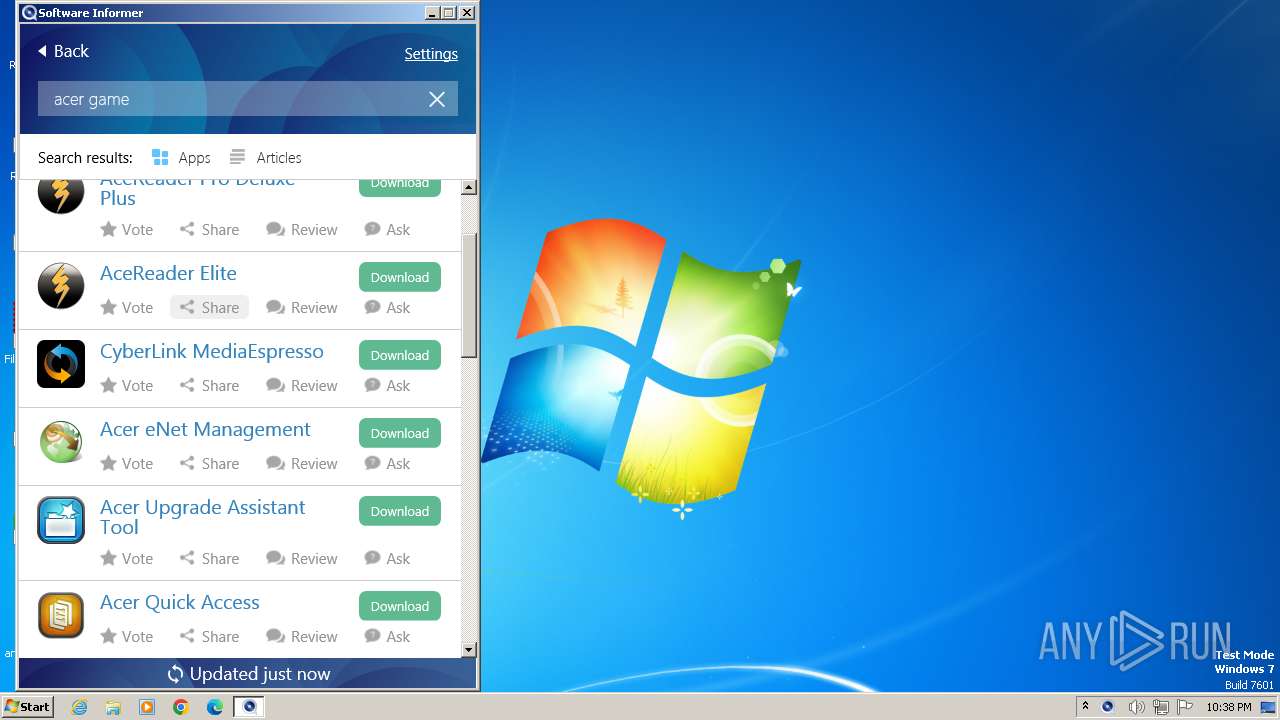Click the results list scroll down arrow
The width and height of the screenshot is (1280, 720).
coord(469,649)
